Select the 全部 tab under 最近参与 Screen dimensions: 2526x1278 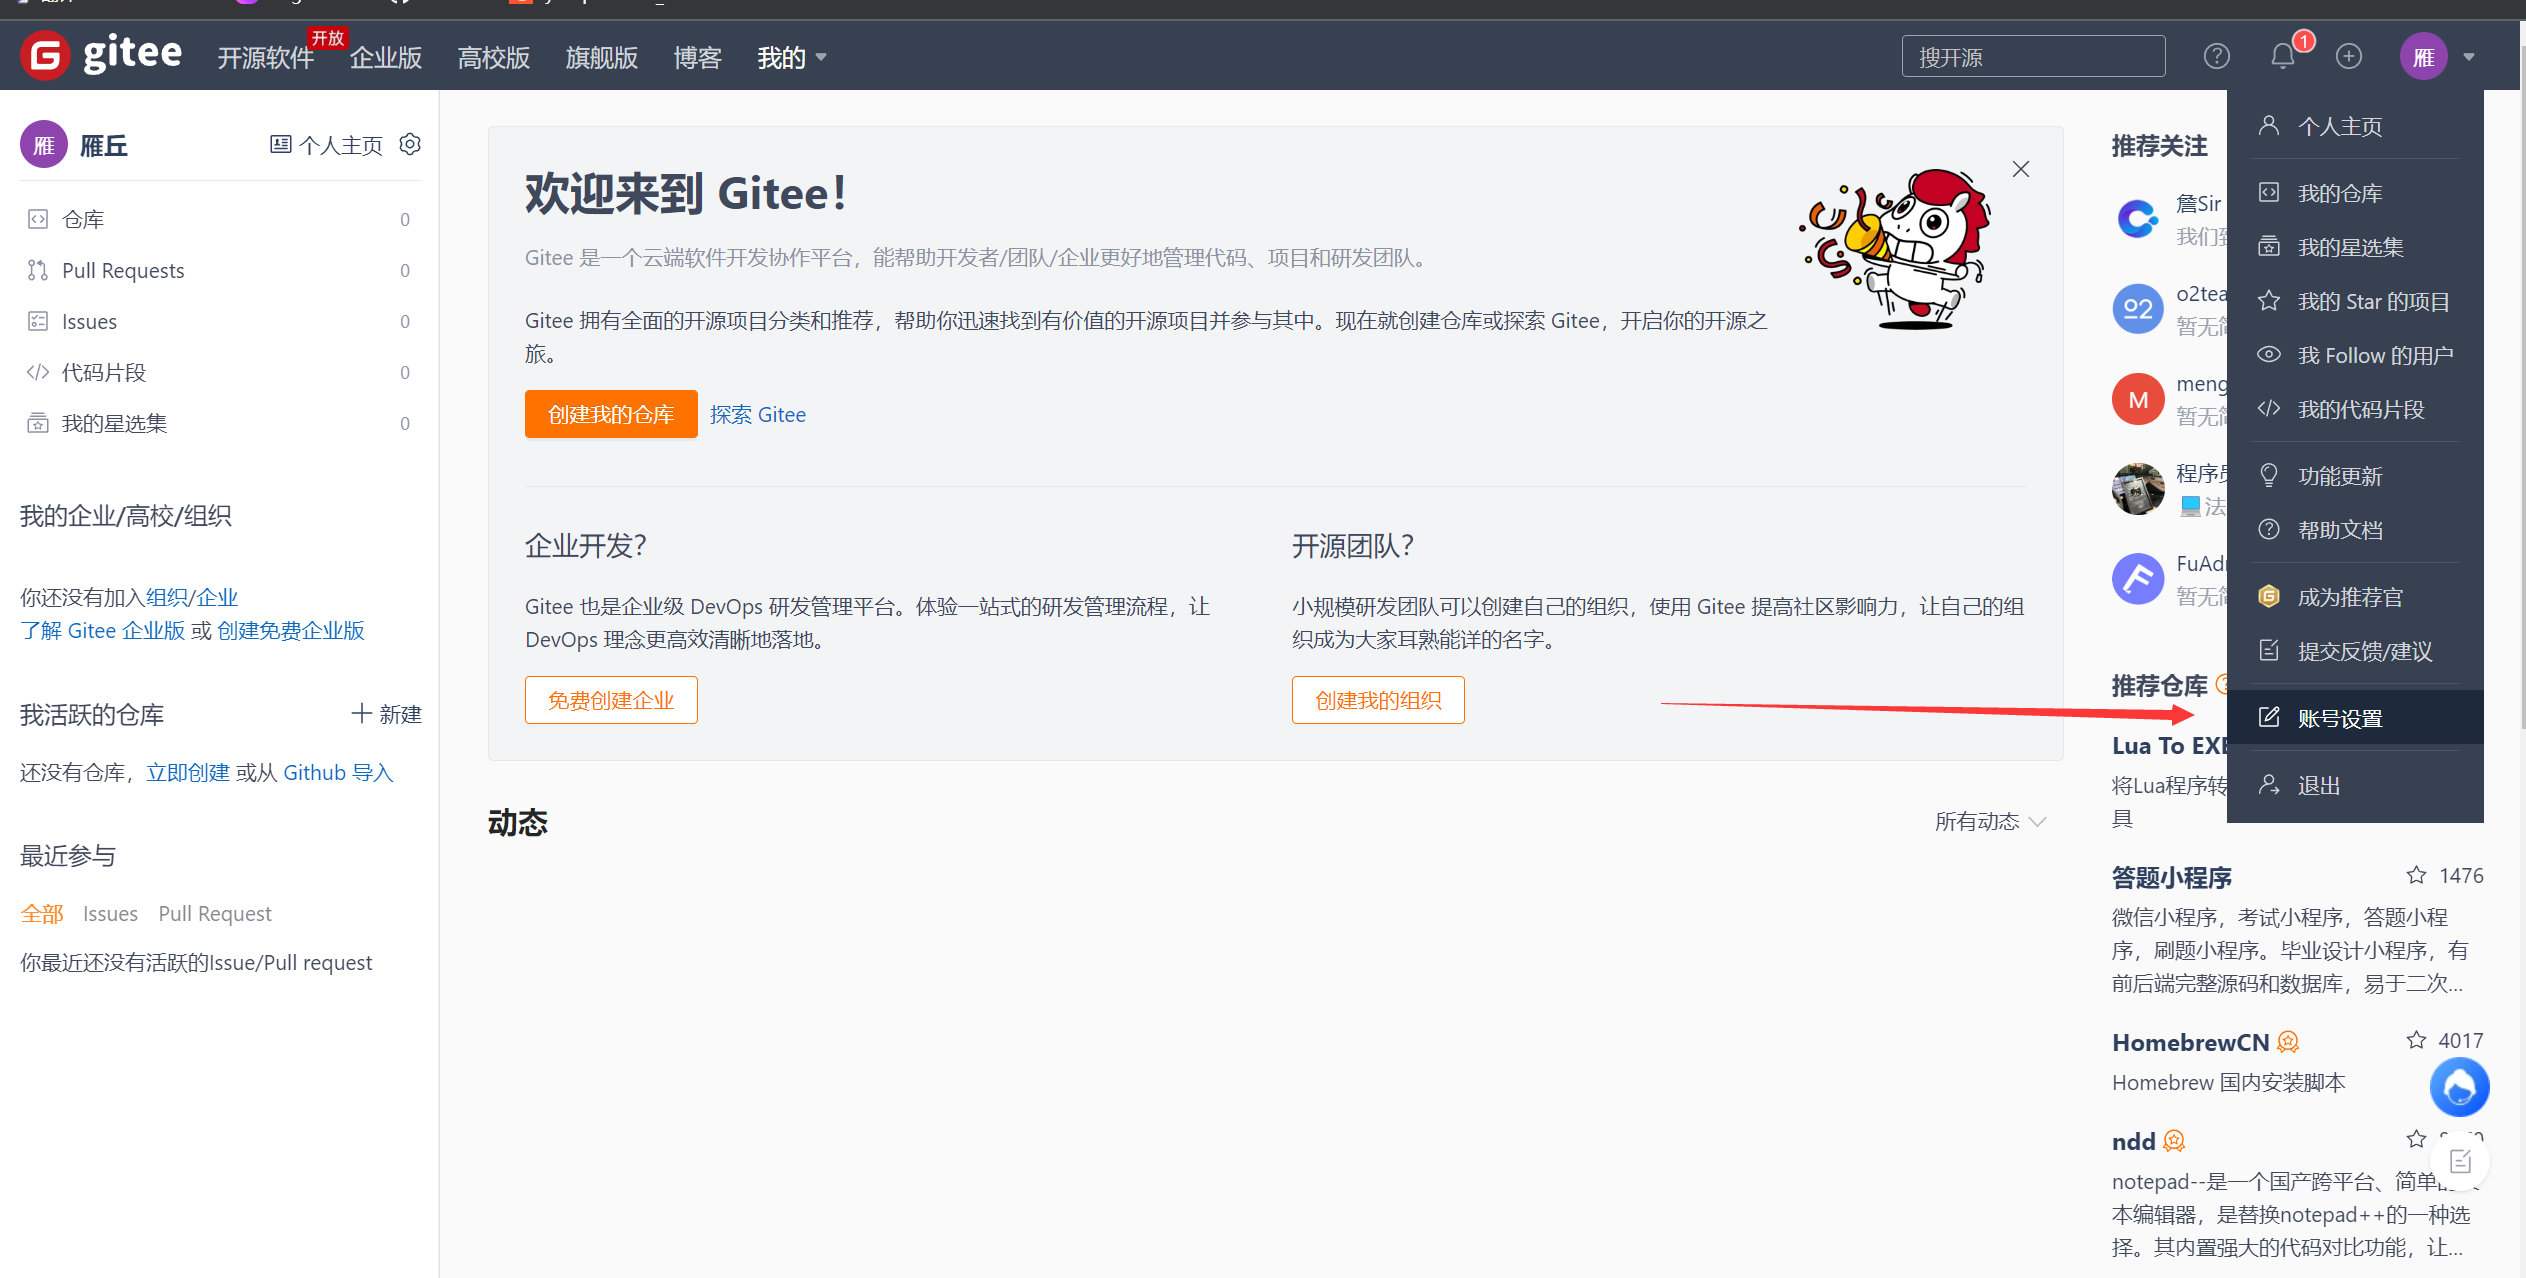pos(42,913)
